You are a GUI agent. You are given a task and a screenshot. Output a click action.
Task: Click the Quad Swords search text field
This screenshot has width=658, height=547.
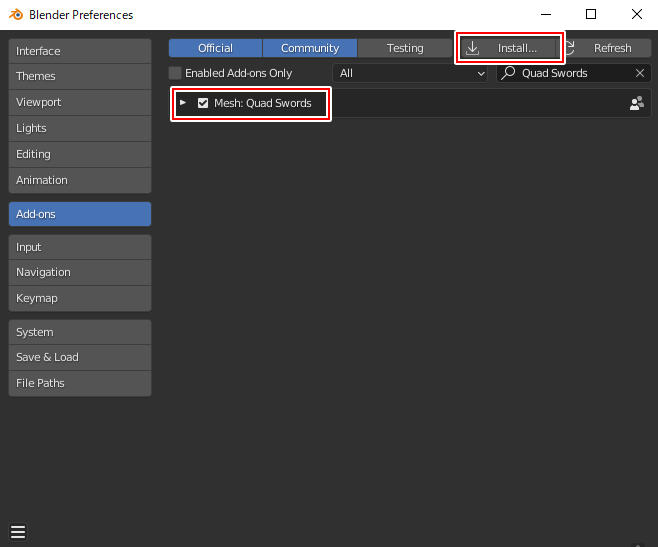572,73
